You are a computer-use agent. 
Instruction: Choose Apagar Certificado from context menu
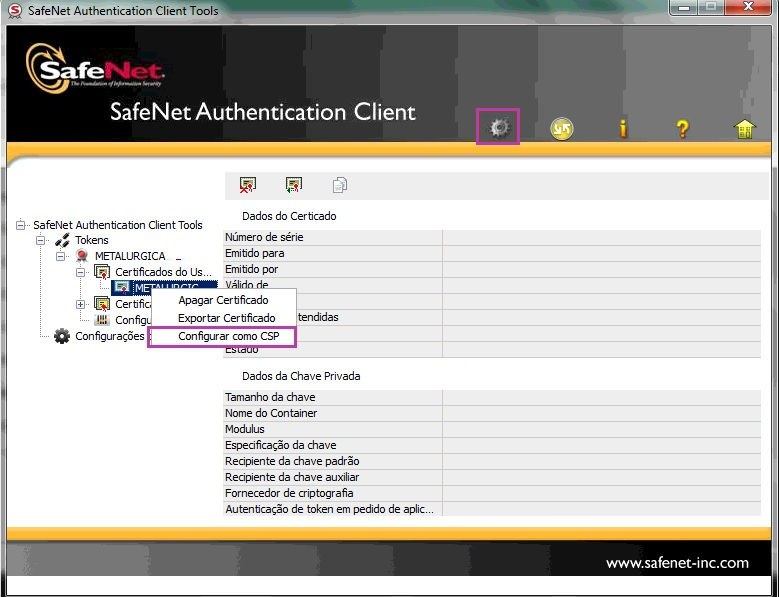point(223,300)
